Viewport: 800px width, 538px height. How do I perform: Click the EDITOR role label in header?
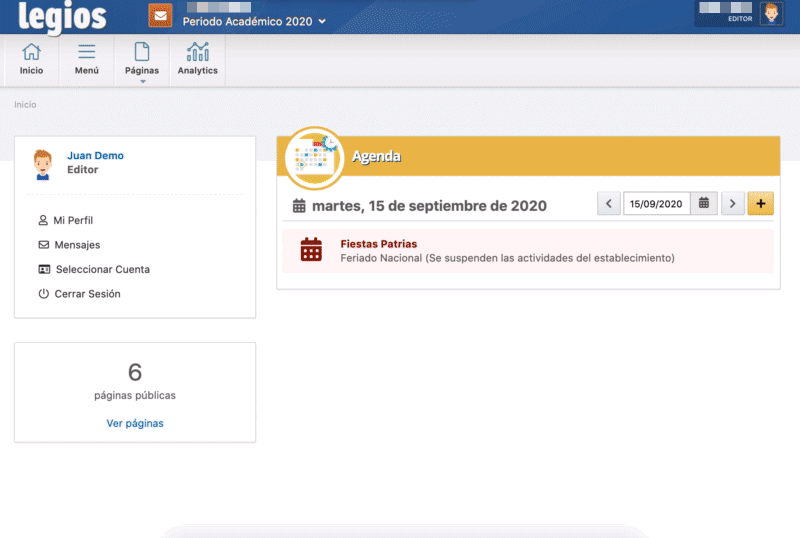tap(740, 19)
